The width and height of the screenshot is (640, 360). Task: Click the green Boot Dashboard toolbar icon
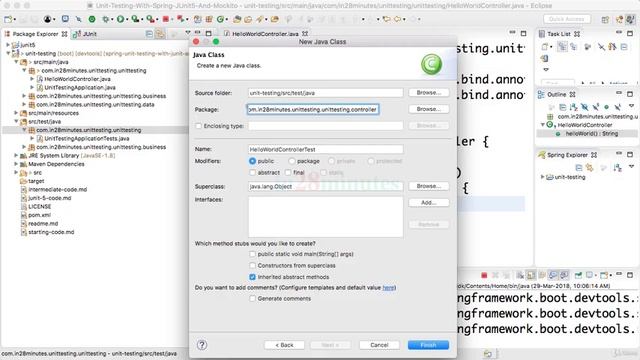[92, 19]
